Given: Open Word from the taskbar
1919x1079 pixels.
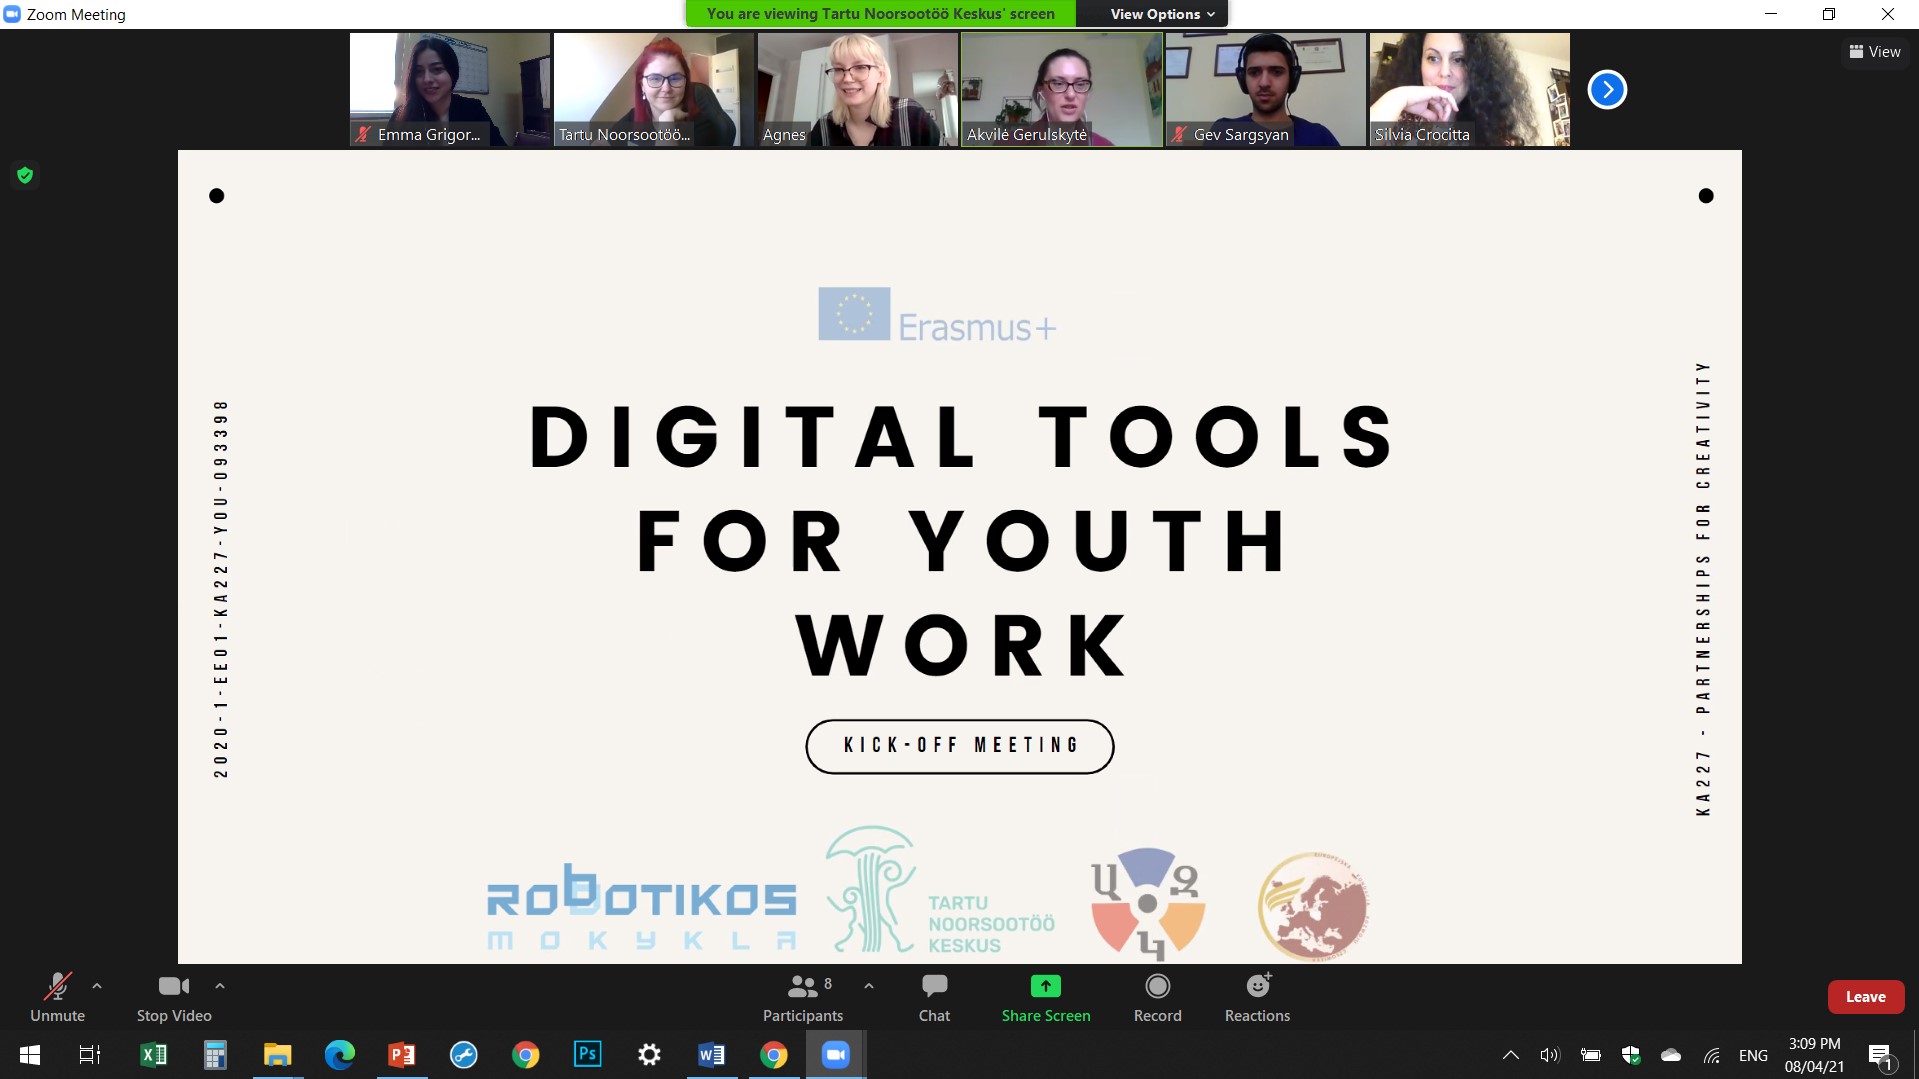Looking at the screenshot, I should pos(712,1054).
